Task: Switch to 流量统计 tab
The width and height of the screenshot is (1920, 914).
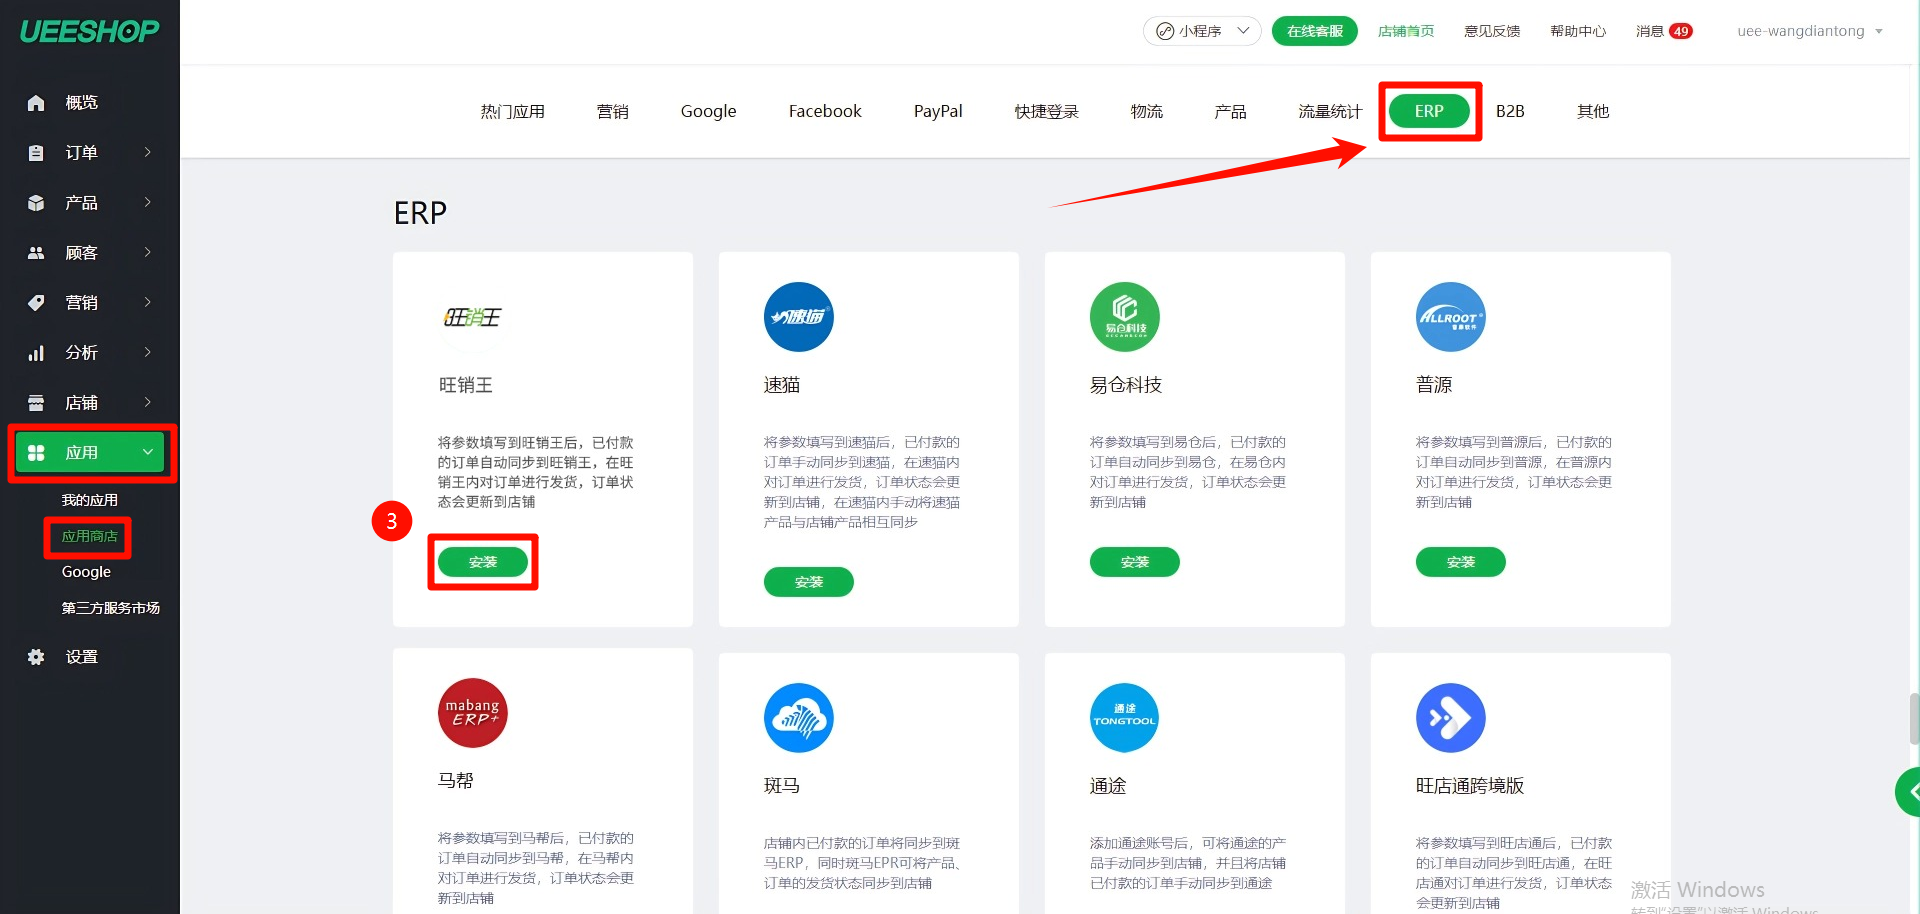Action: click(1330, 111)
